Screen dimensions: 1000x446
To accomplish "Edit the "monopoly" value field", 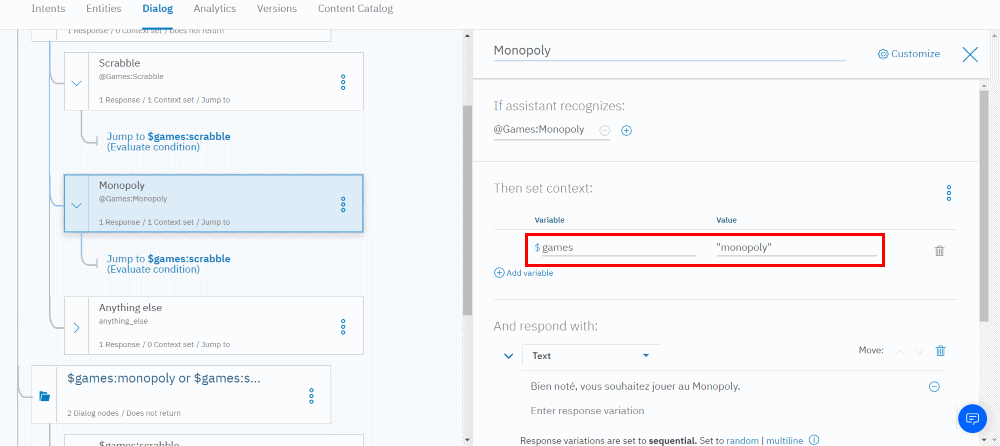I will coord(797,248).
